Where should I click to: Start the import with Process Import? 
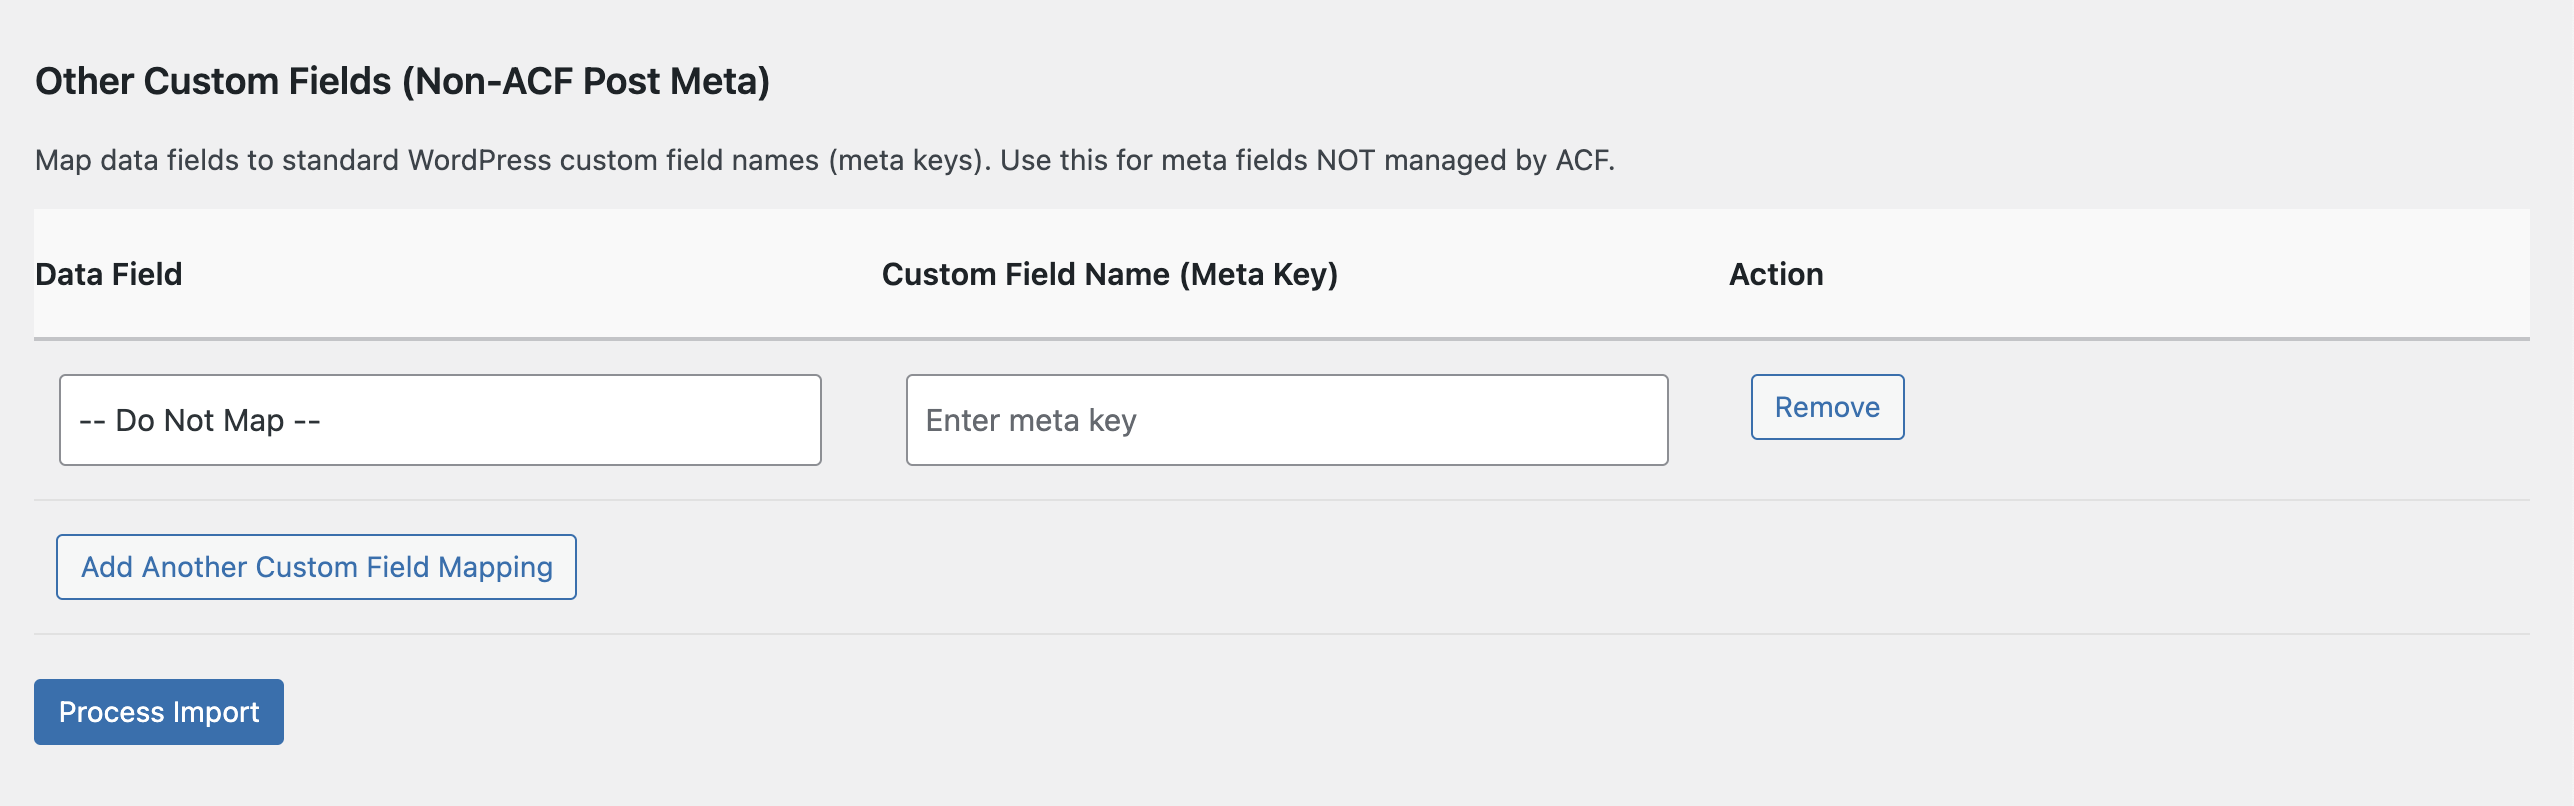click(159, 712)
